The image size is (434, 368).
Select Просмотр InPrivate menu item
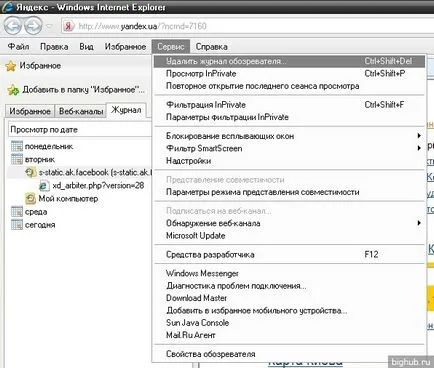pyautogui.click(x=289, y=74)
